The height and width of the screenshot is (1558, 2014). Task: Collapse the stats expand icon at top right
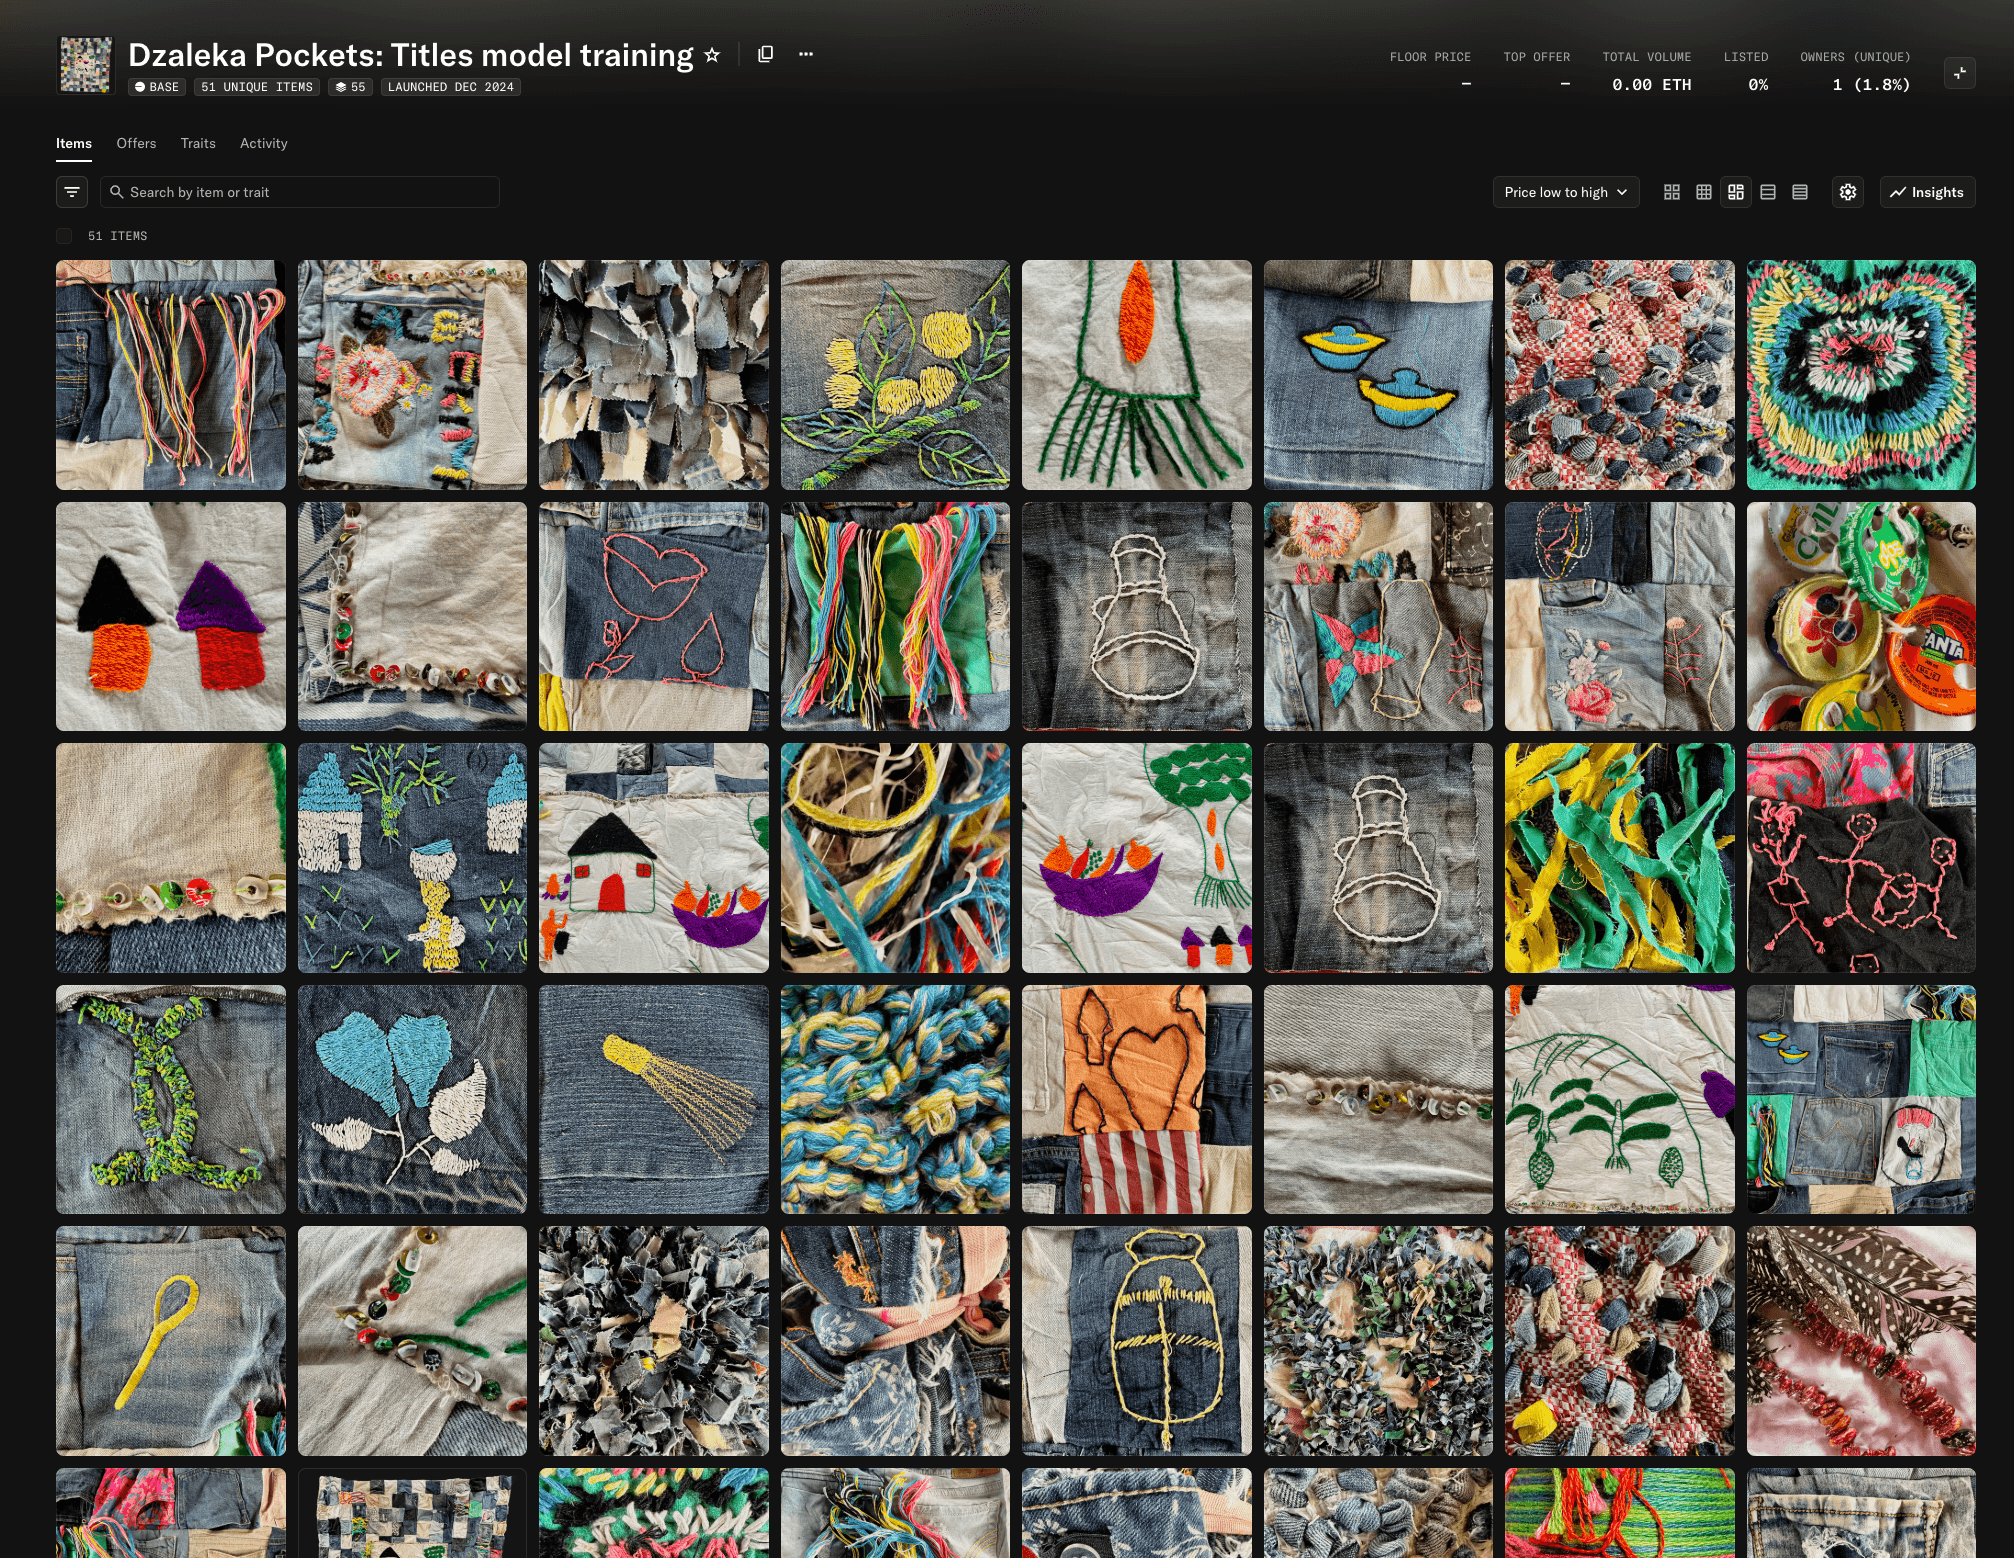(1960, 72)
